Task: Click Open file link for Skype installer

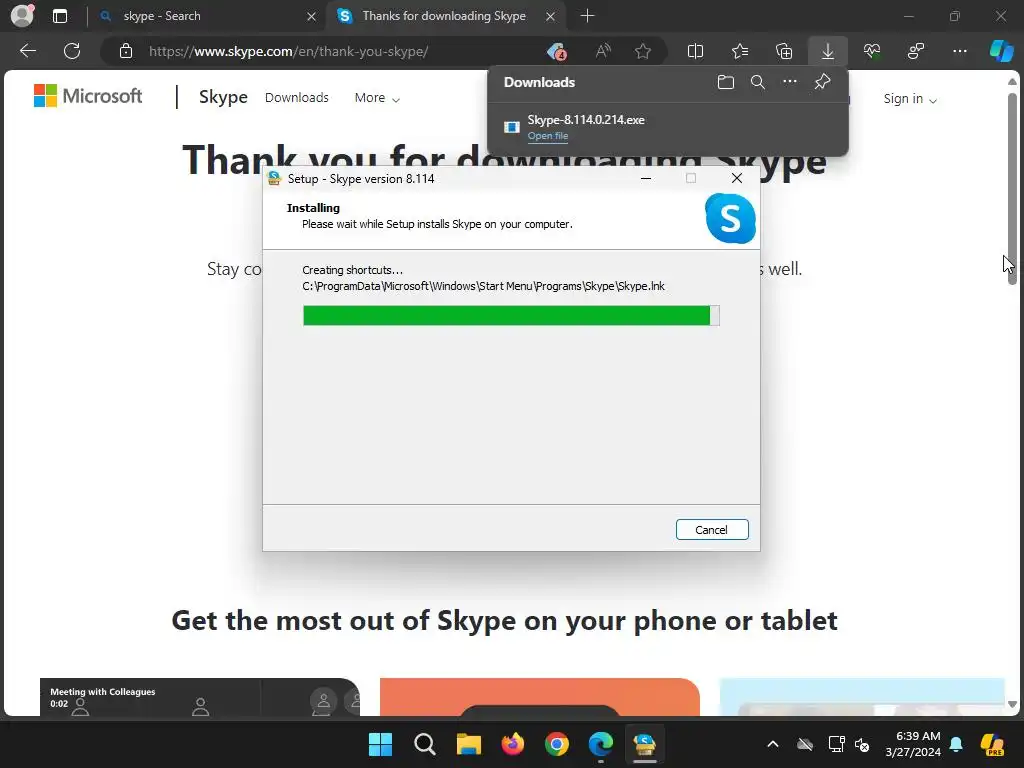Action: pos(548,136)
